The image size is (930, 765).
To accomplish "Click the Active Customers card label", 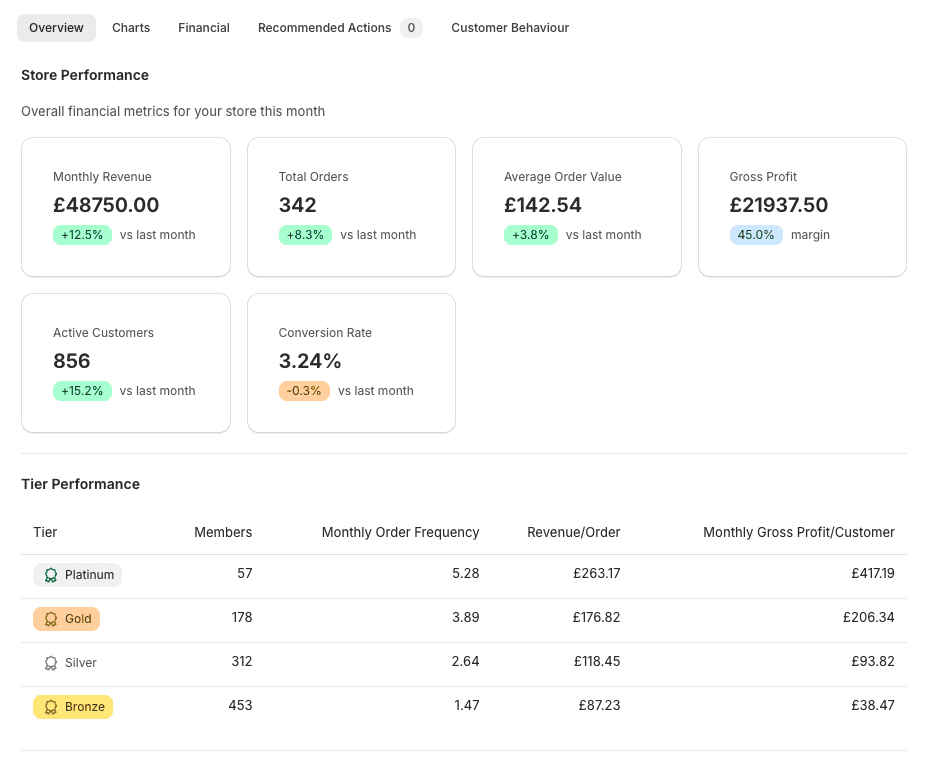I will (103, 333).
